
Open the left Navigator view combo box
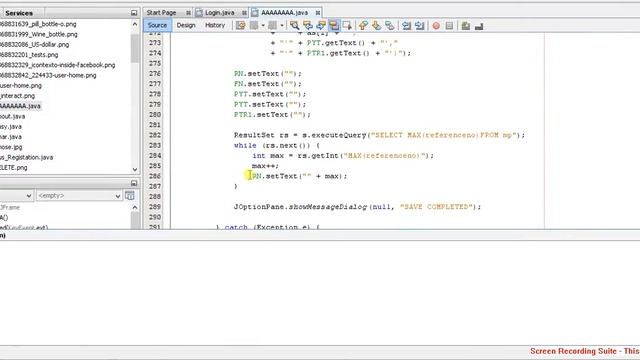tap(16, 196)
